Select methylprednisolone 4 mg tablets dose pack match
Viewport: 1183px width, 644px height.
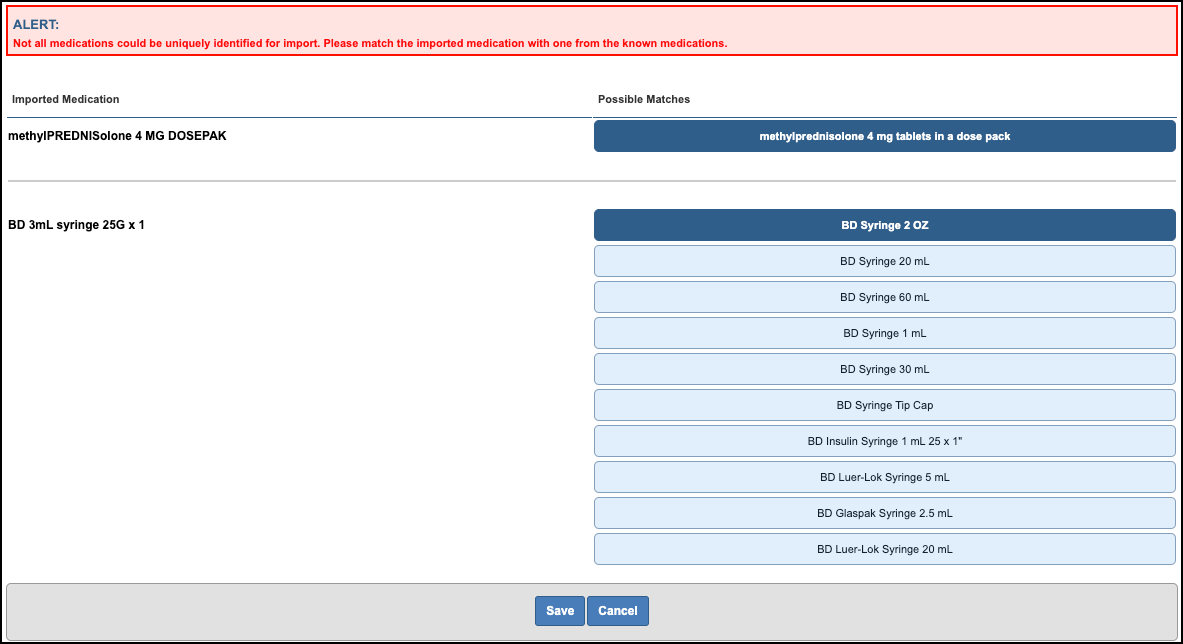[884, 136]
